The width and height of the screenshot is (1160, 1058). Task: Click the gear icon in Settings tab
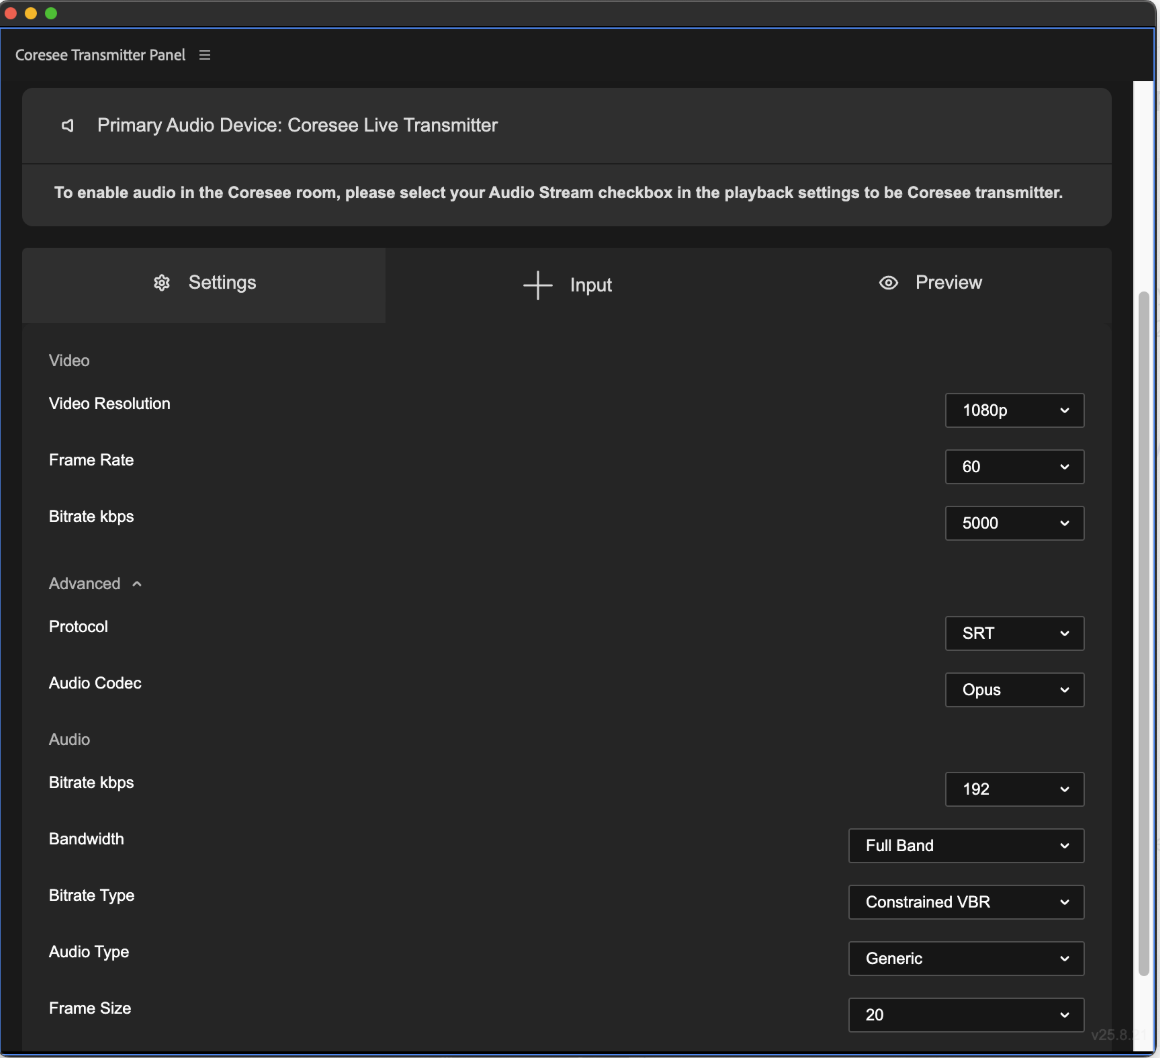pyautogui.click(x=162, y=283)
